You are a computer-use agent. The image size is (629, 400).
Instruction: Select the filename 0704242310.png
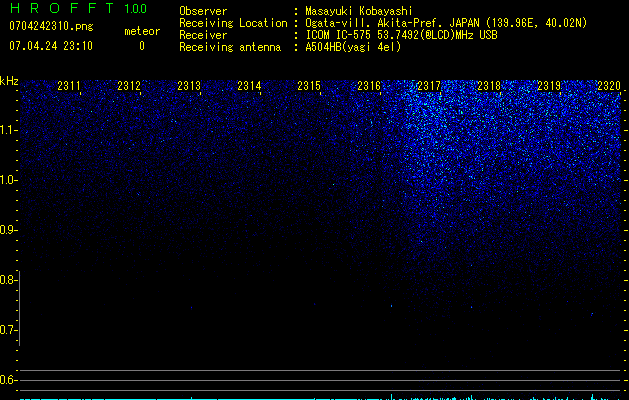tap(51, 26)
